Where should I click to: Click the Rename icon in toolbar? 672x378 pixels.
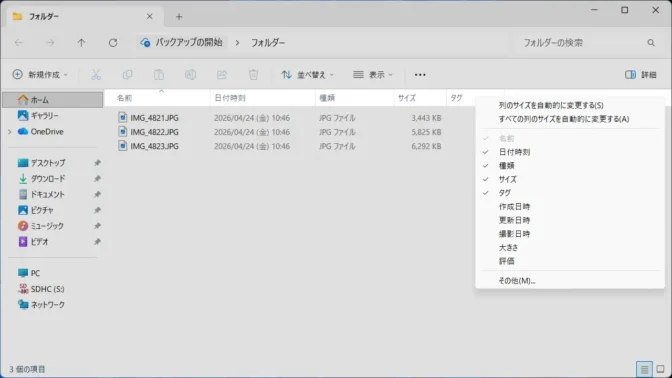[x=190, y=75]
